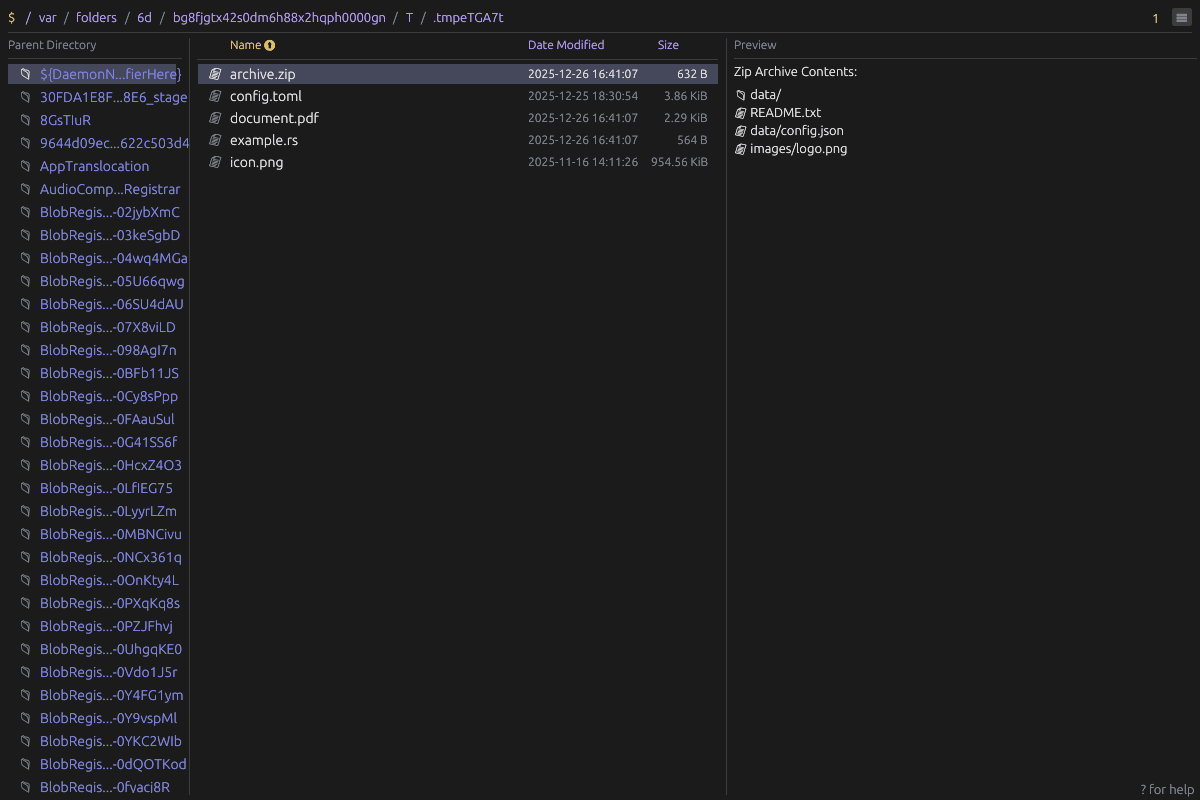Image resolution: width=1200 pixels, height=800 pixels.
Task: Go to the root $ breadcrumb
Action: pyautogui.click(x=11, y=18)
